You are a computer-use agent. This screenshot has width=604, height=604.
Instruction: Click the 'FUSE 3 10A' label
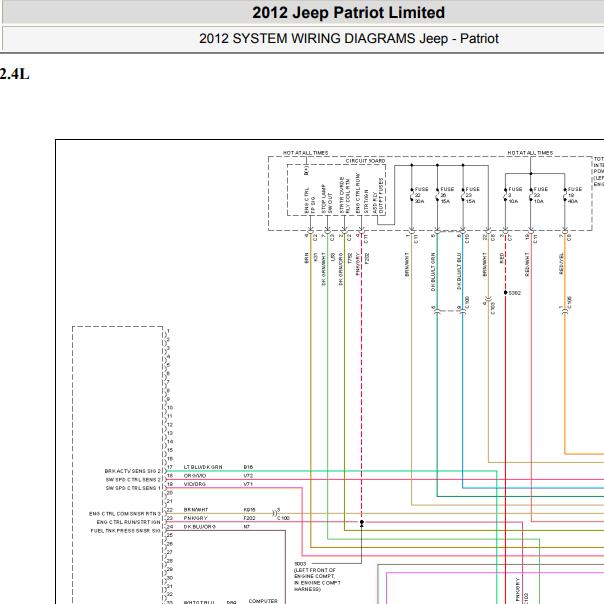[x=515, y=195]
